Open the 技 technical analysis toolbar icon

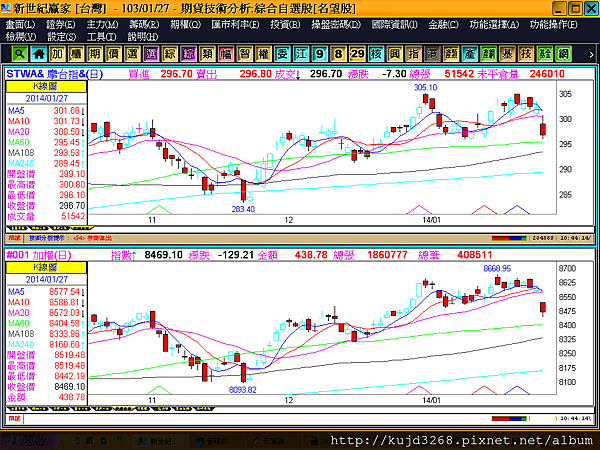point(526,54)
